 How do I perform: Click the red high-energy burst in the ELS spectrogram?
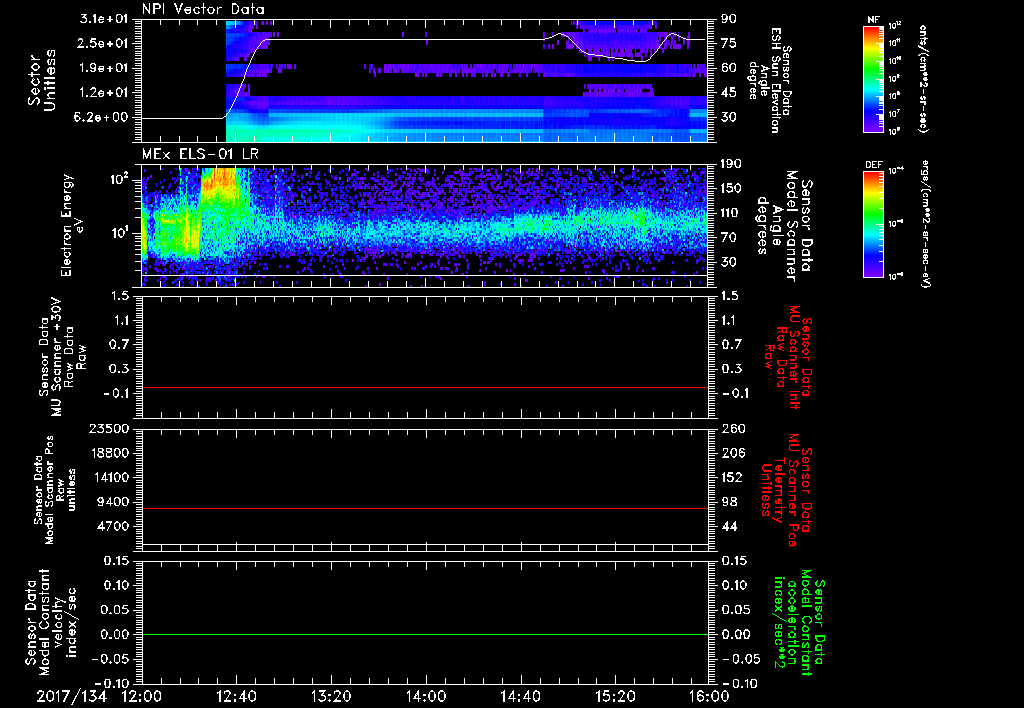223,183
